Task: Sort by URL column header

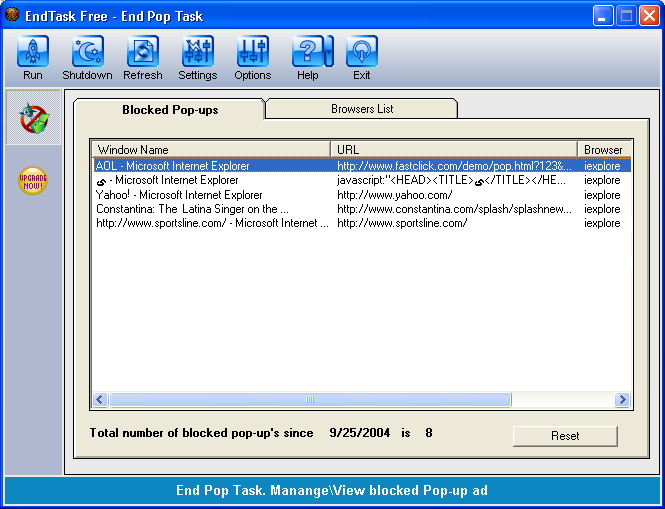Action: pos(454,149)
